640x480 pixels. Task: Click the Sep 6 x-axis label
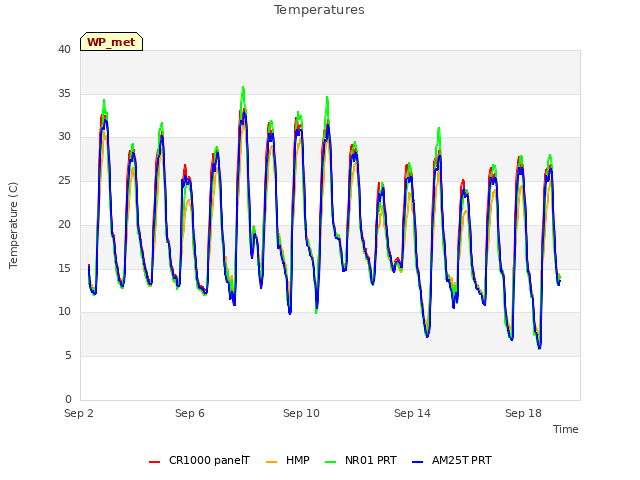(190, 413)
